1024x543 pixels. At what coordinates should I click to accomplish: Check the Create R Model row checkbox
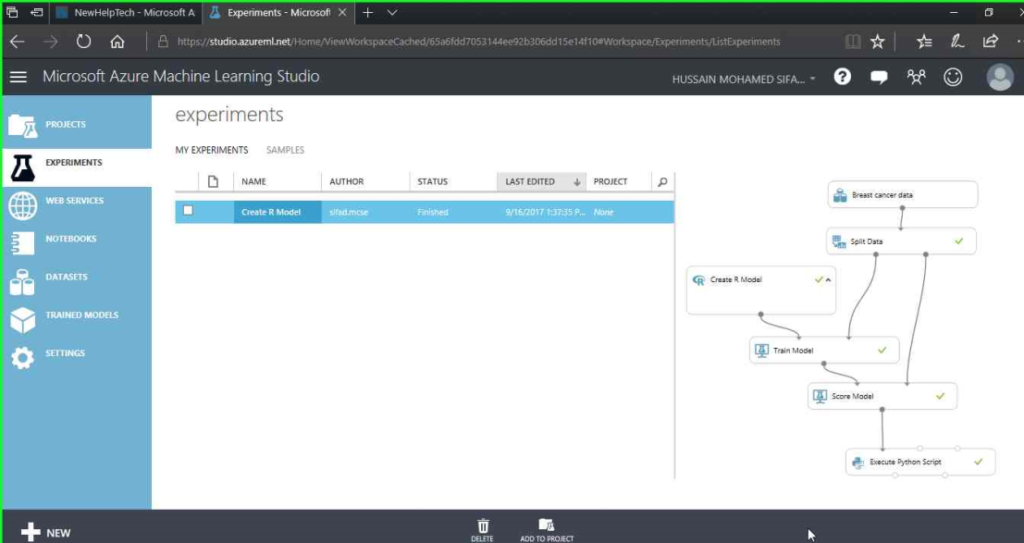[188, 210]
